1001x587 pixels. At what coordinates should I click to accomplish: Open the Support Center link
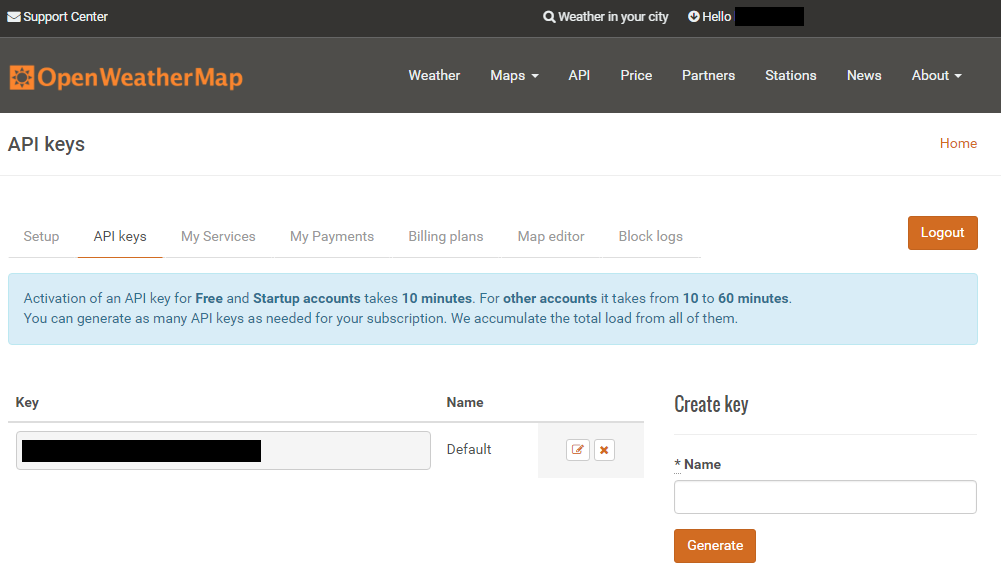[57, 17]
